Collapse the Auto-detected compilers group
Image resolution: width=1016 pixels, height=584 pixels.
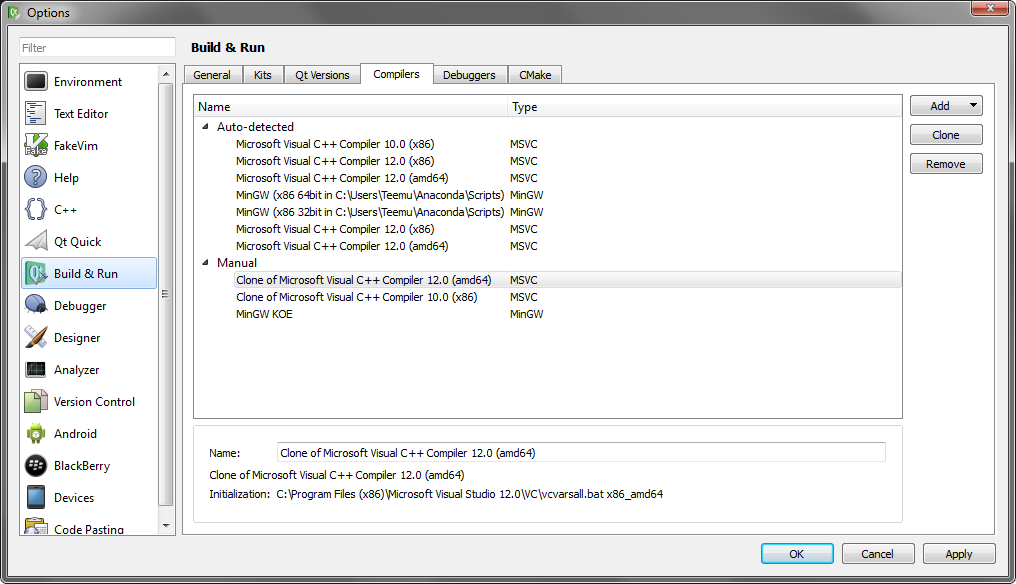tap(205, 127)
